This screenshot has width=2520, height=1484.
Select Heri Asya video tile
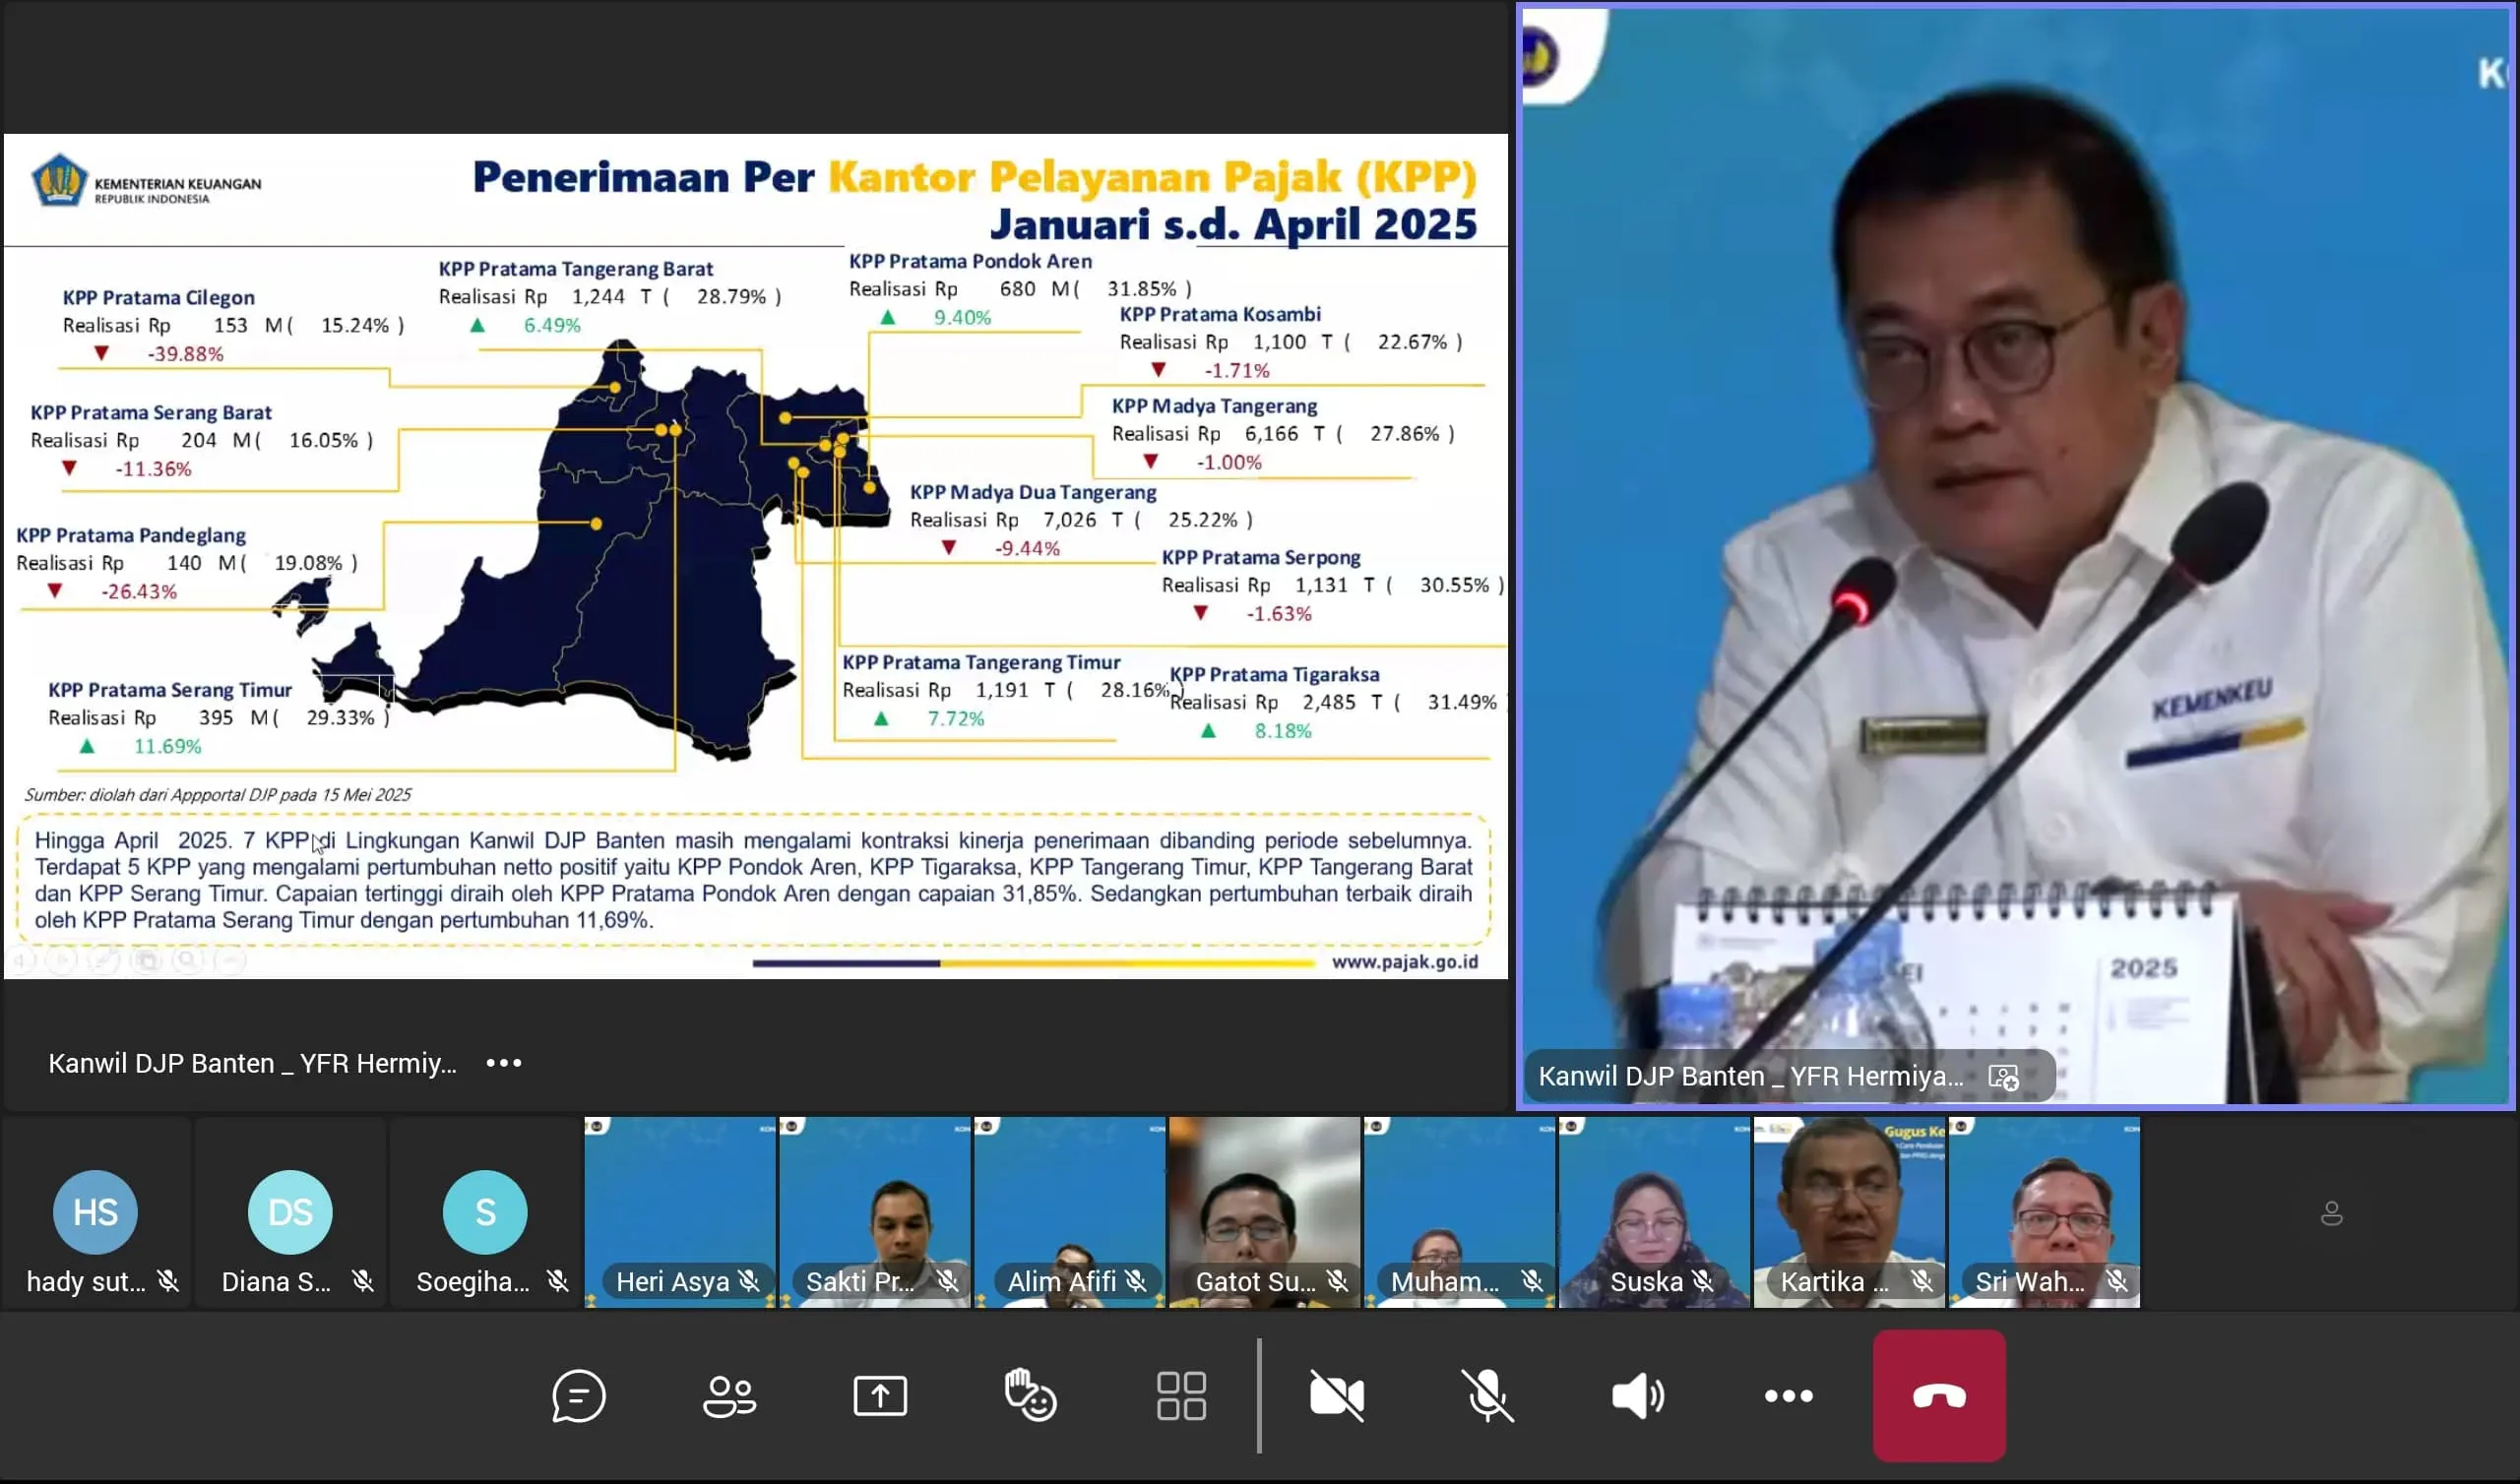[680, 1212]
